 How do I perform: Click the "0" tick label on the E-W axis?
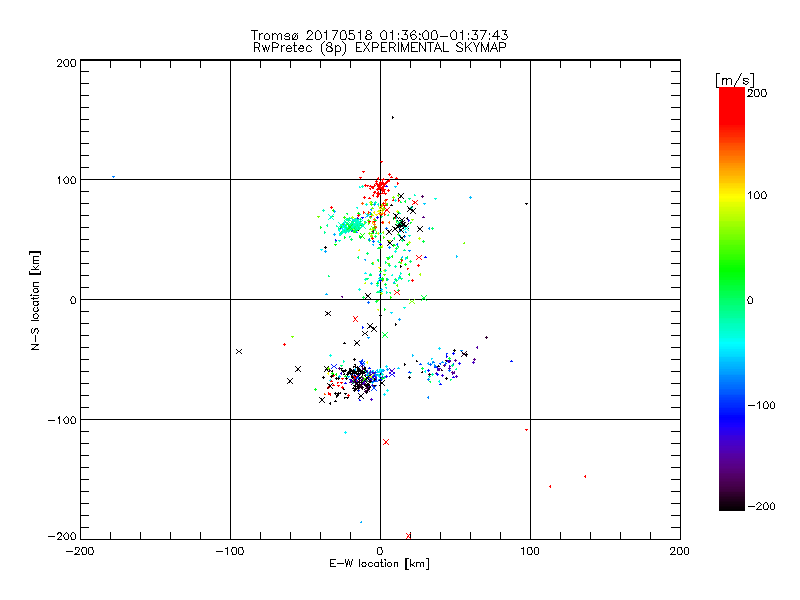click(380, 551)
